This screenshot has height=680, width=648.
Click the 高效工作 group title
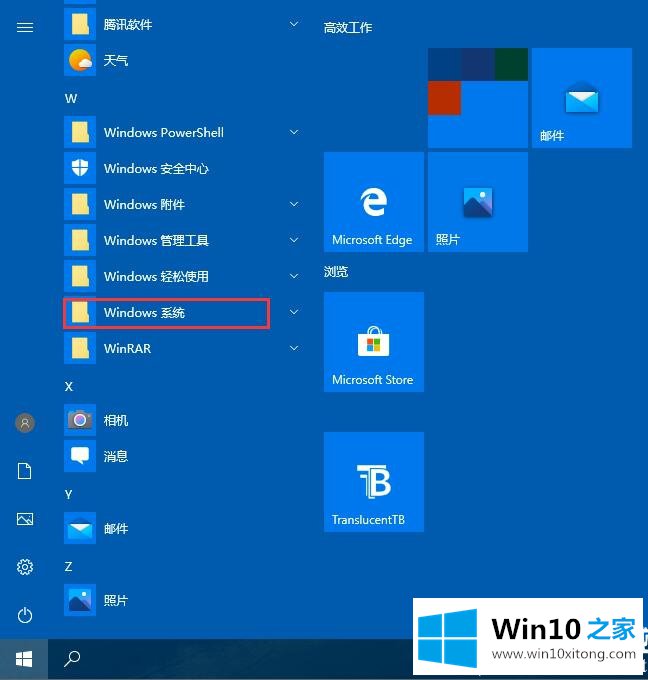[x=348, y=28]
